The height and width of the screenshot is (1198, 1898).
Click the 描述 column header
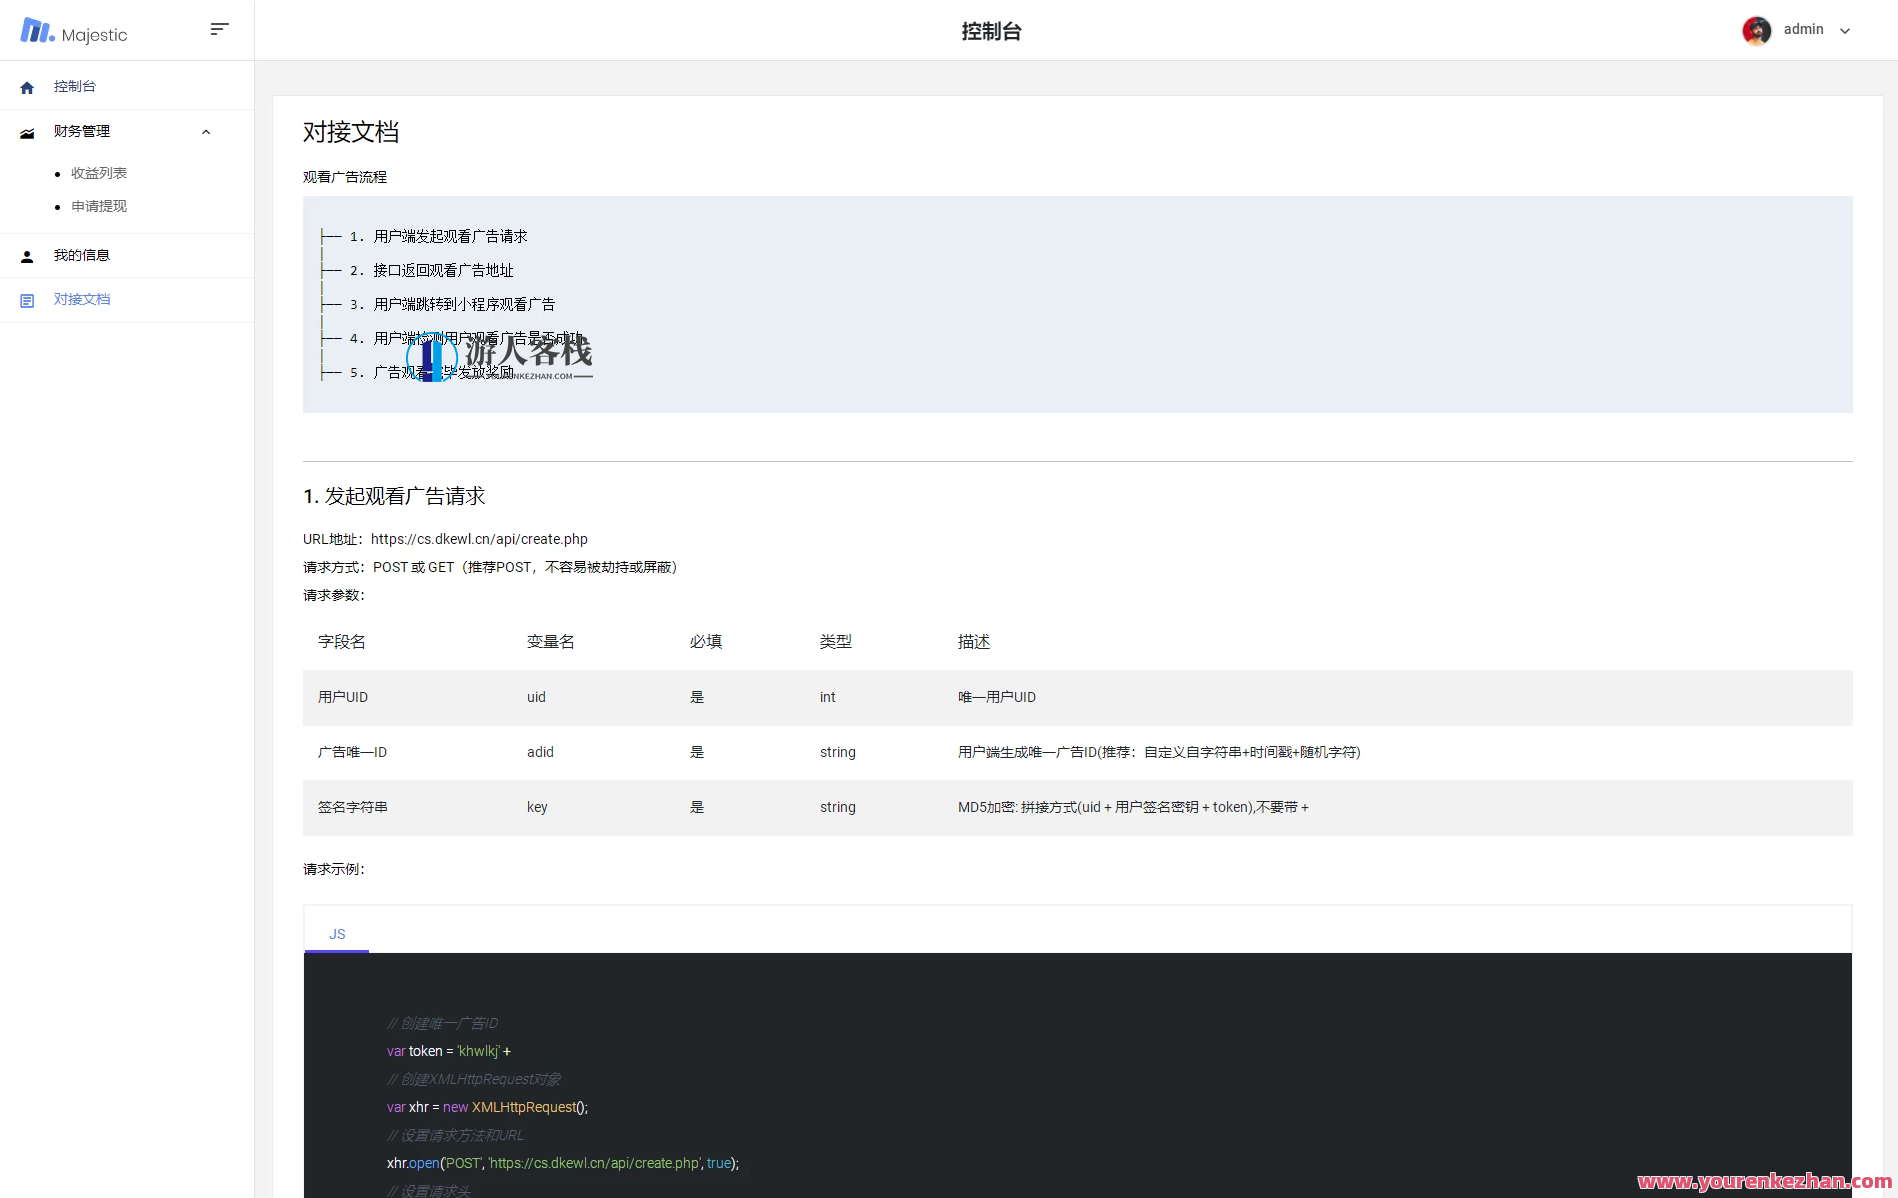pos(973,642)
